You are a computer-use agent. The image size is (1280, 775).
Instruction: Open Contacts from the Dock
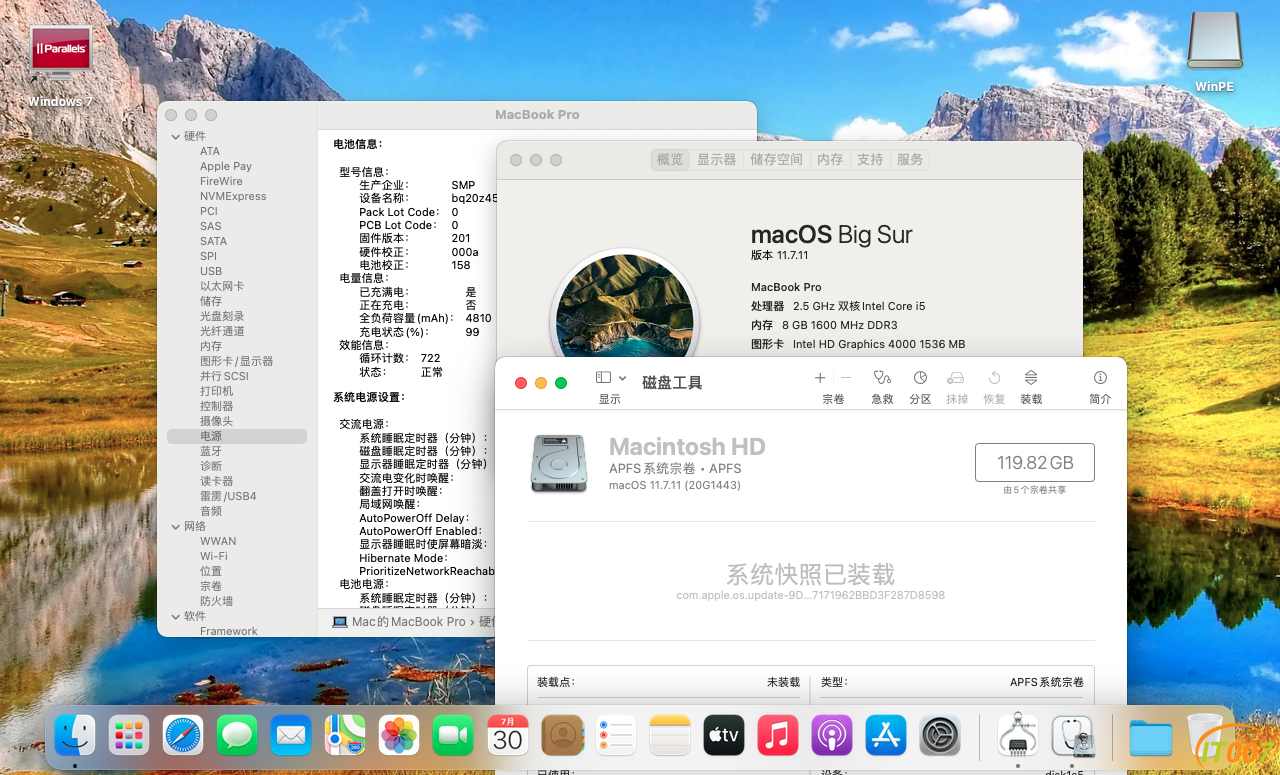click(562, 736)
